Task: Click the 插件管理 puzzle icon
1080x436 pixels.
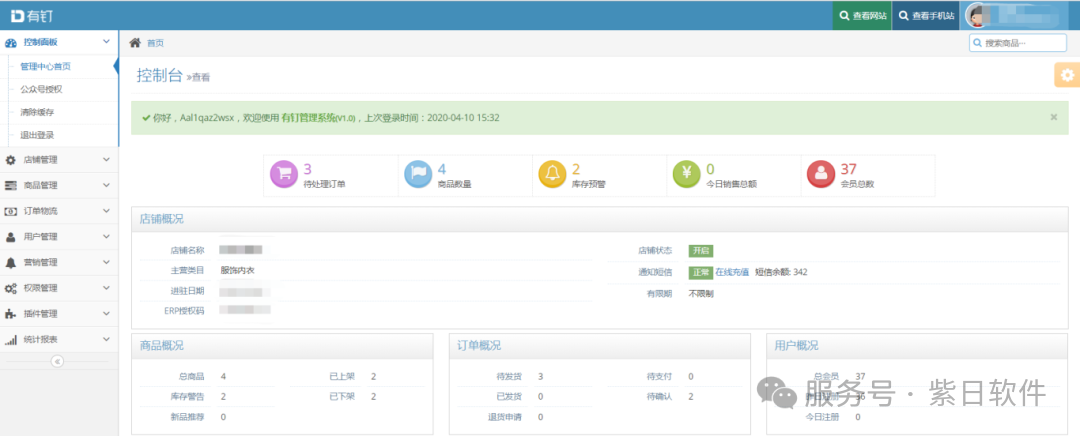Action: tap(10, 314)
